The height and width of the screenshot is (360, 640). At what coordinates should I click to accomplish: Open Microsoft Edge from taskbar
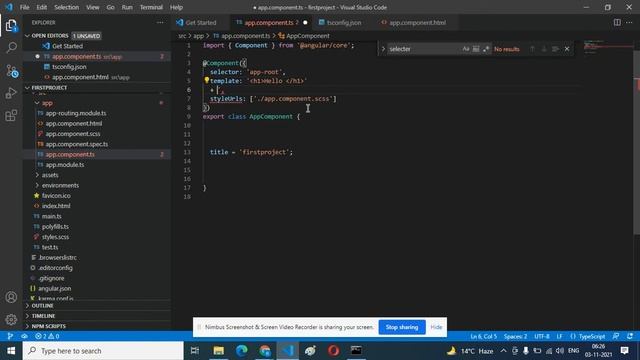click(x=242, y=351)
